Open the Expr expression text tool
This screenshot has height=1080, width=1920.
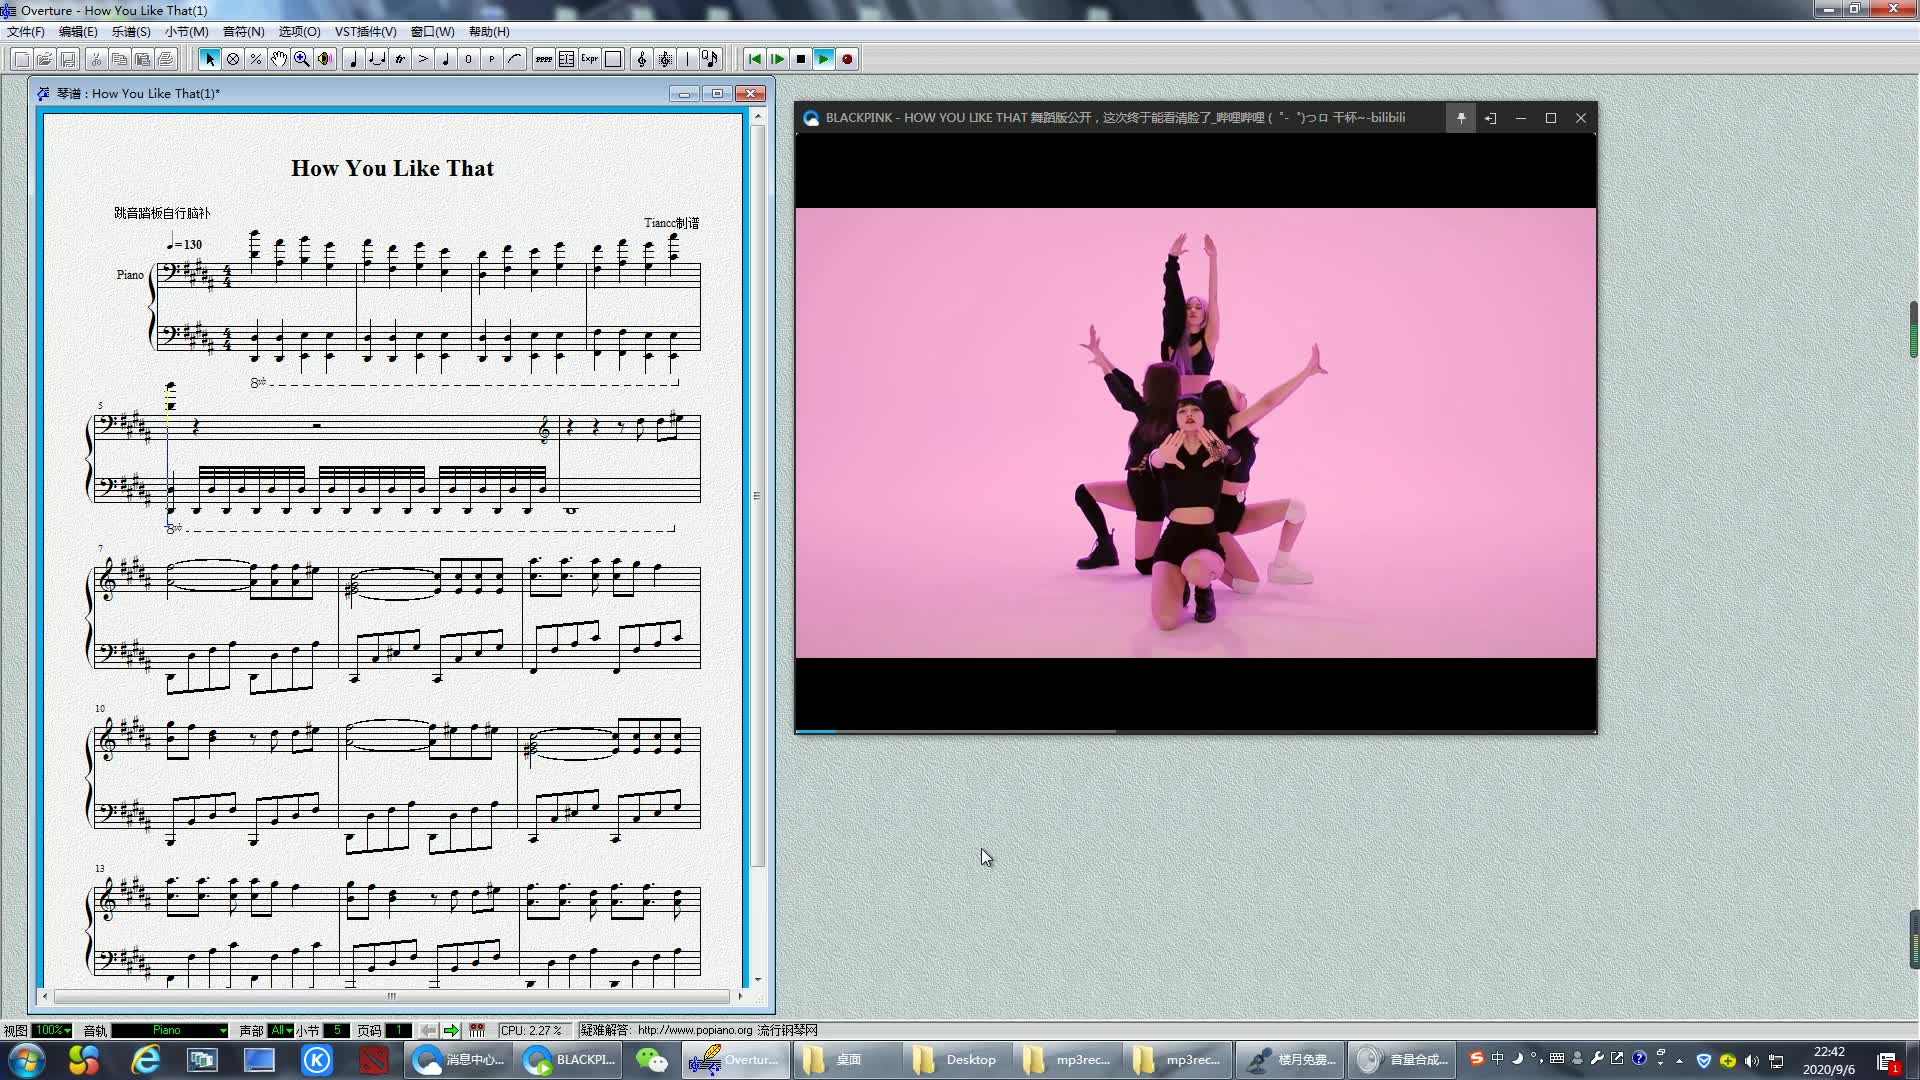(590, 59)
